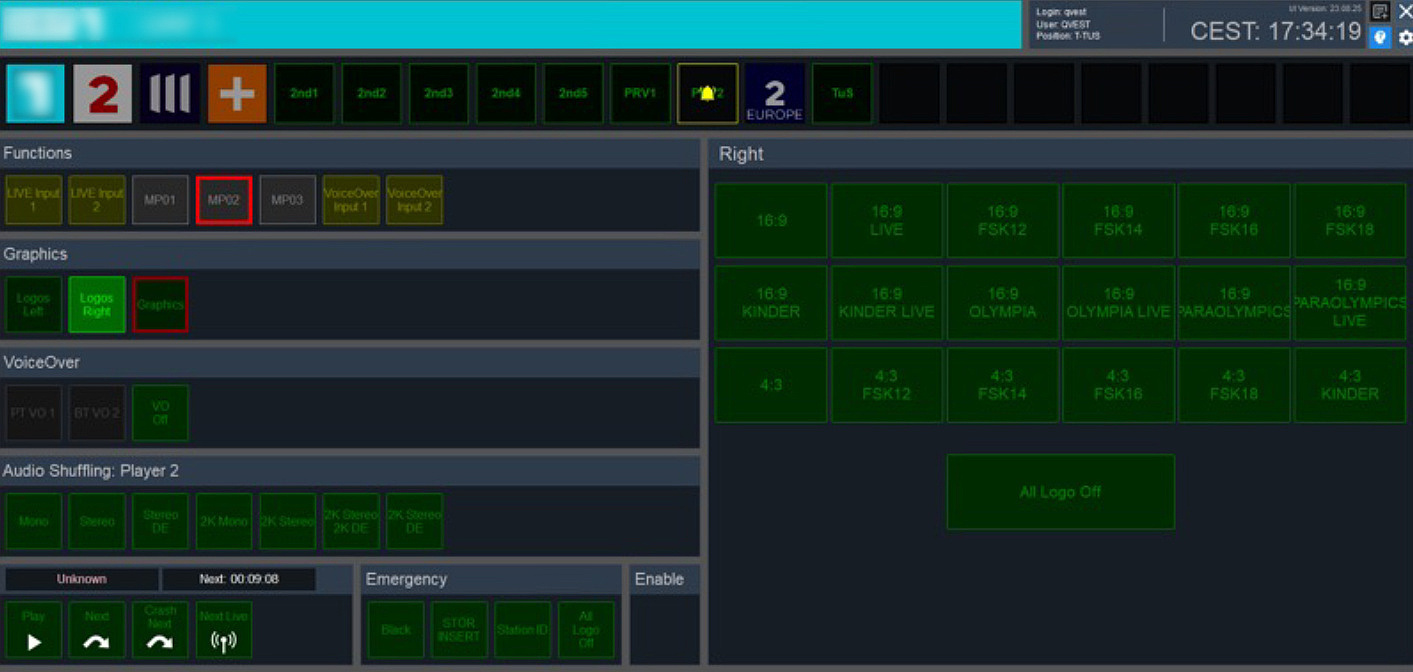Click the Next button with curved arrow
This screenshot has height=672, width=1413.
(x=97, y=630)
